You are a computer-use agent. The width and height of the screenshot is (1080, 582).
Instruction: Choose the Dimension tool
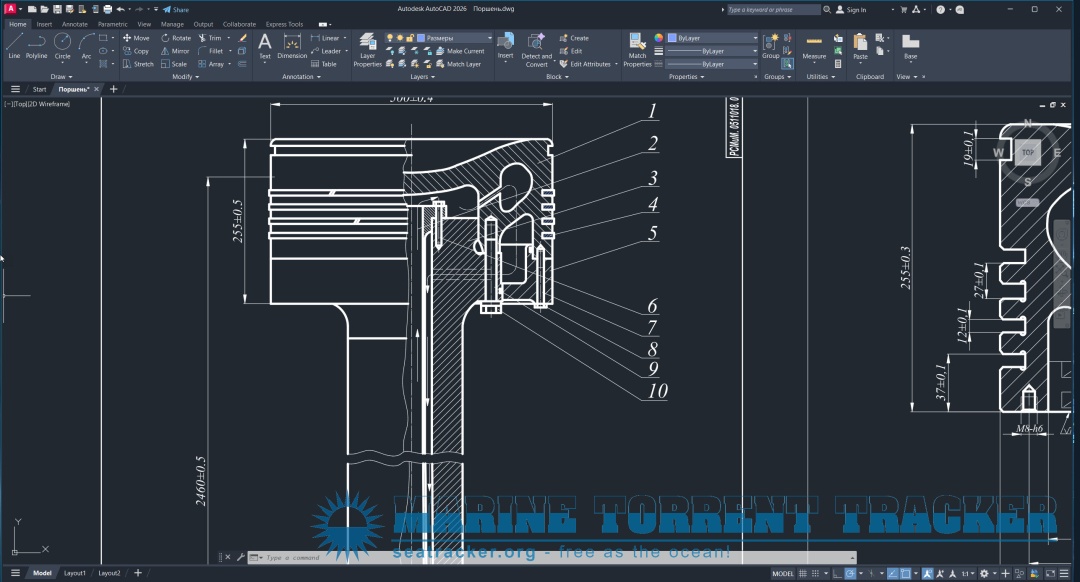[x=292, y=46]
